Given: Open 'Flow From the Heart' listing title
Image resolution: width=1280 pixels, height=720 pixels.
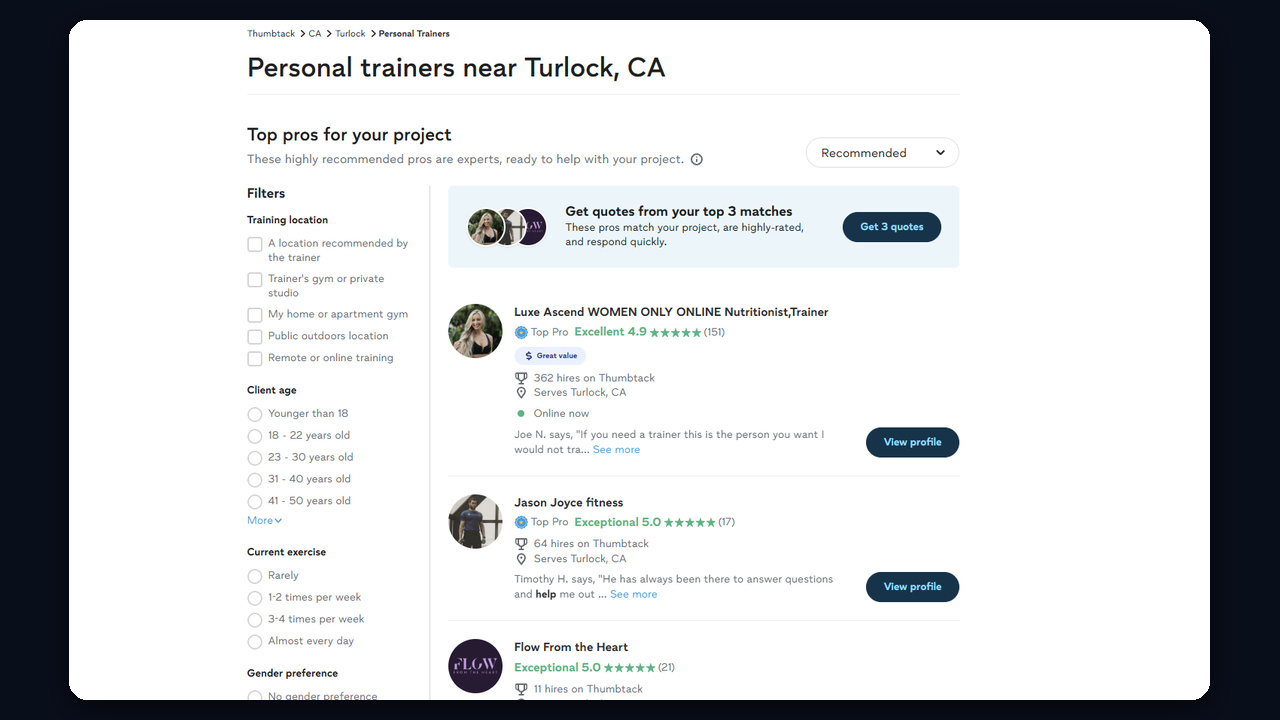Looking at the screenshot, I should (x=571, y=647).
